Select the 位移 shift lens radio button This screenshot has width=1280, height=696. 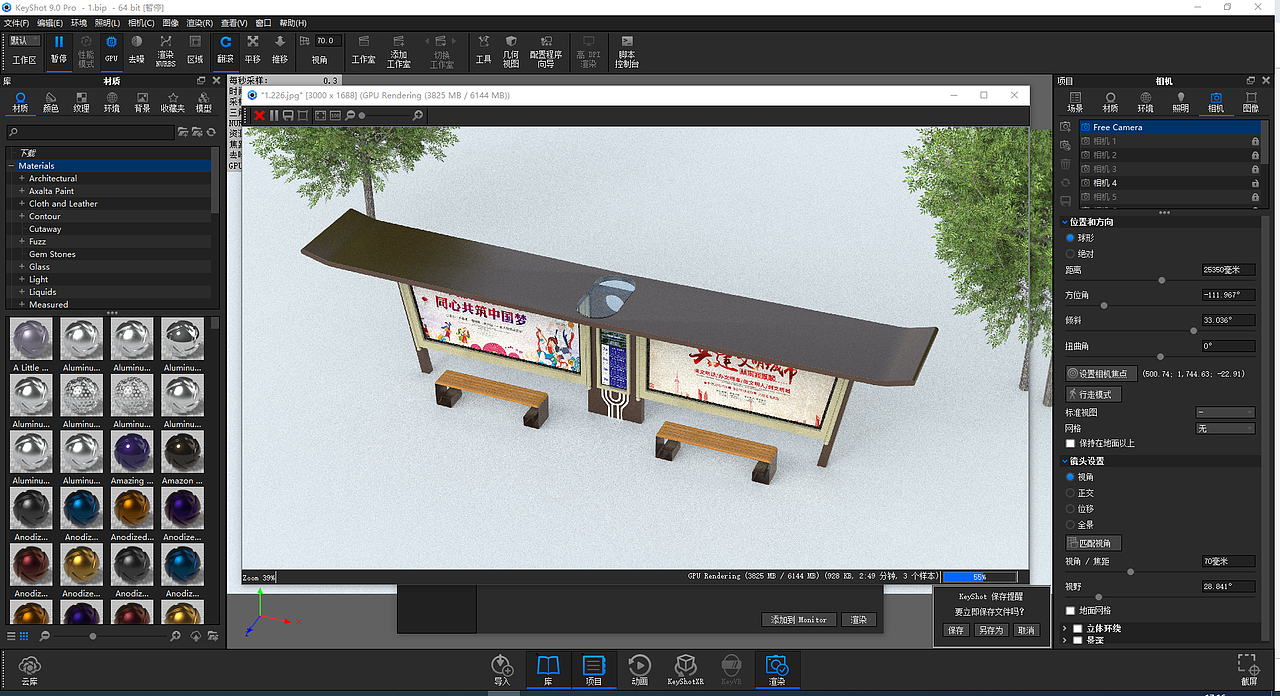1070,509
